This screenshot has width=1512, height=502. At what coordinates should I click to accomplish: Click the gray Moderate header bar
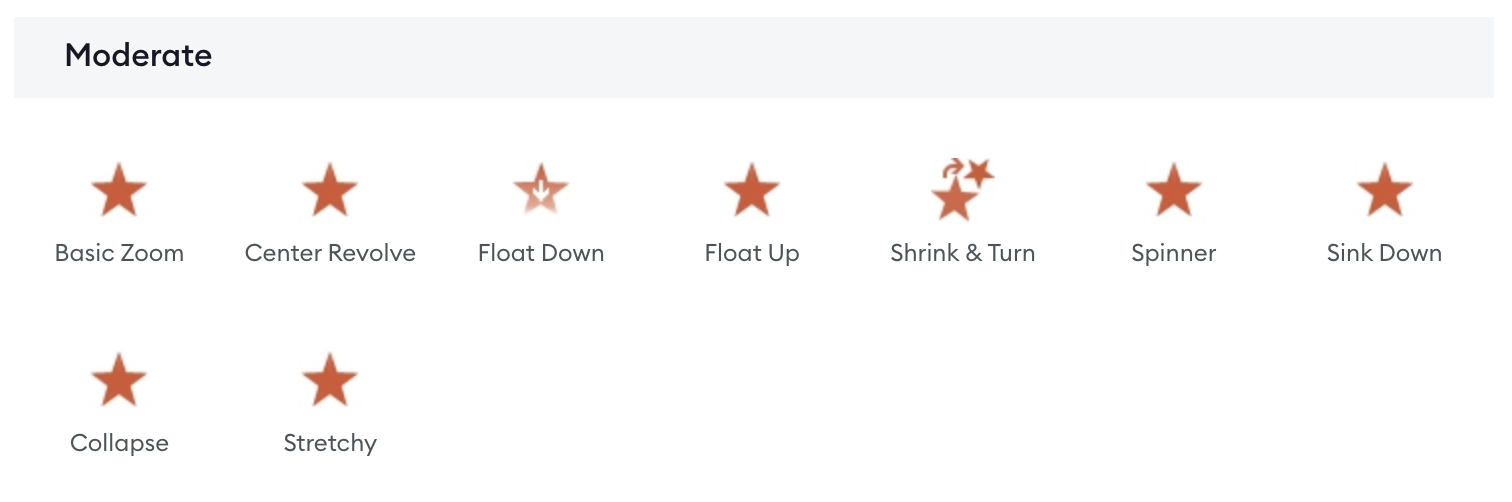pos(754,57)
